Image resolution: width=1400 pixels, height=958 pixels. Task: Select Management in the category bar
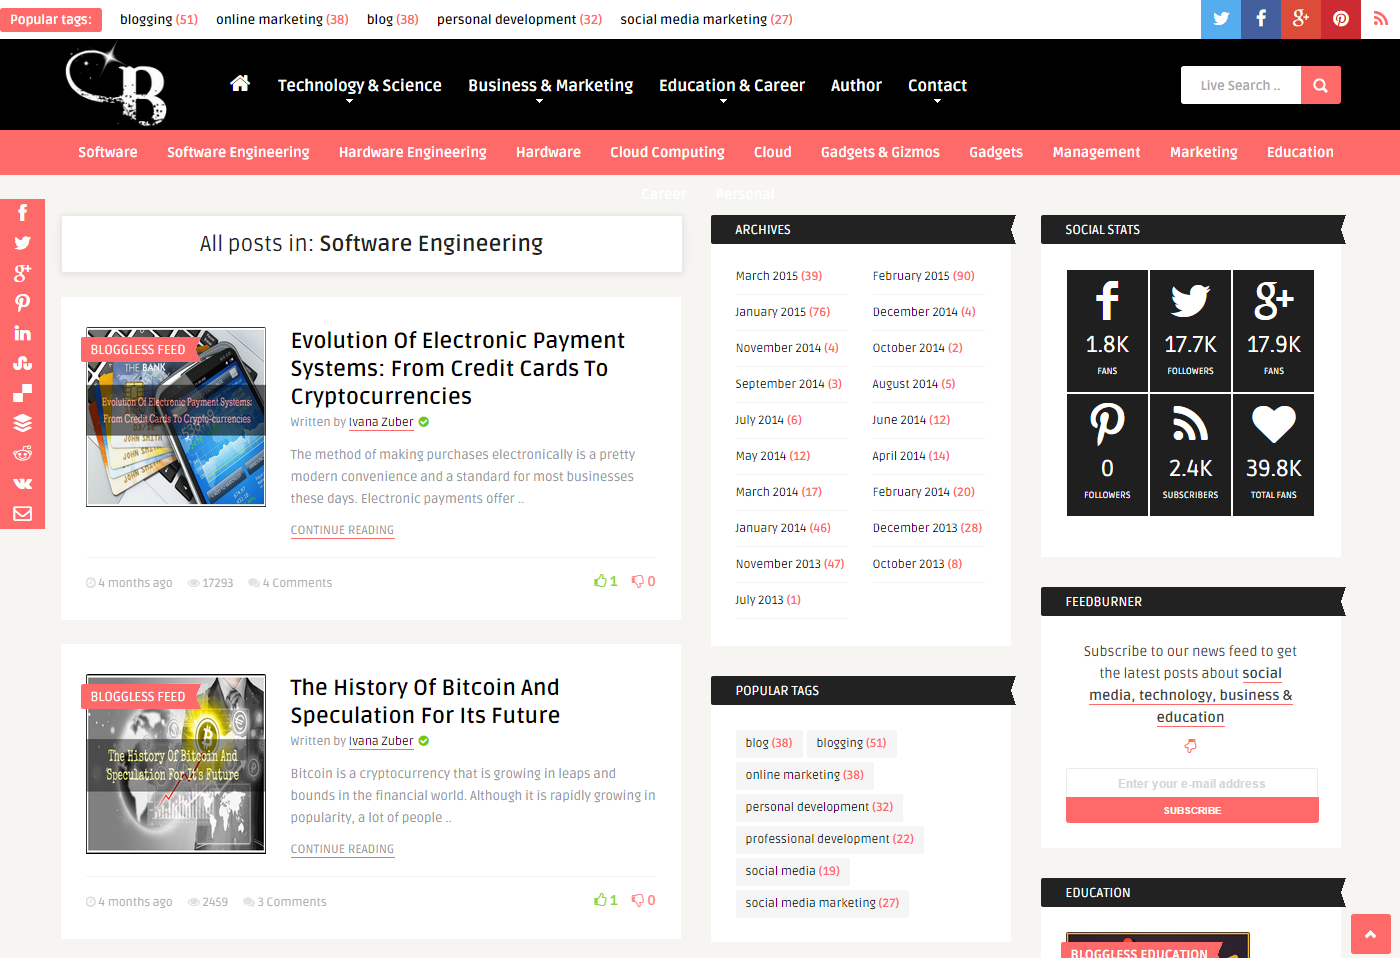(x=1096, y=152)
